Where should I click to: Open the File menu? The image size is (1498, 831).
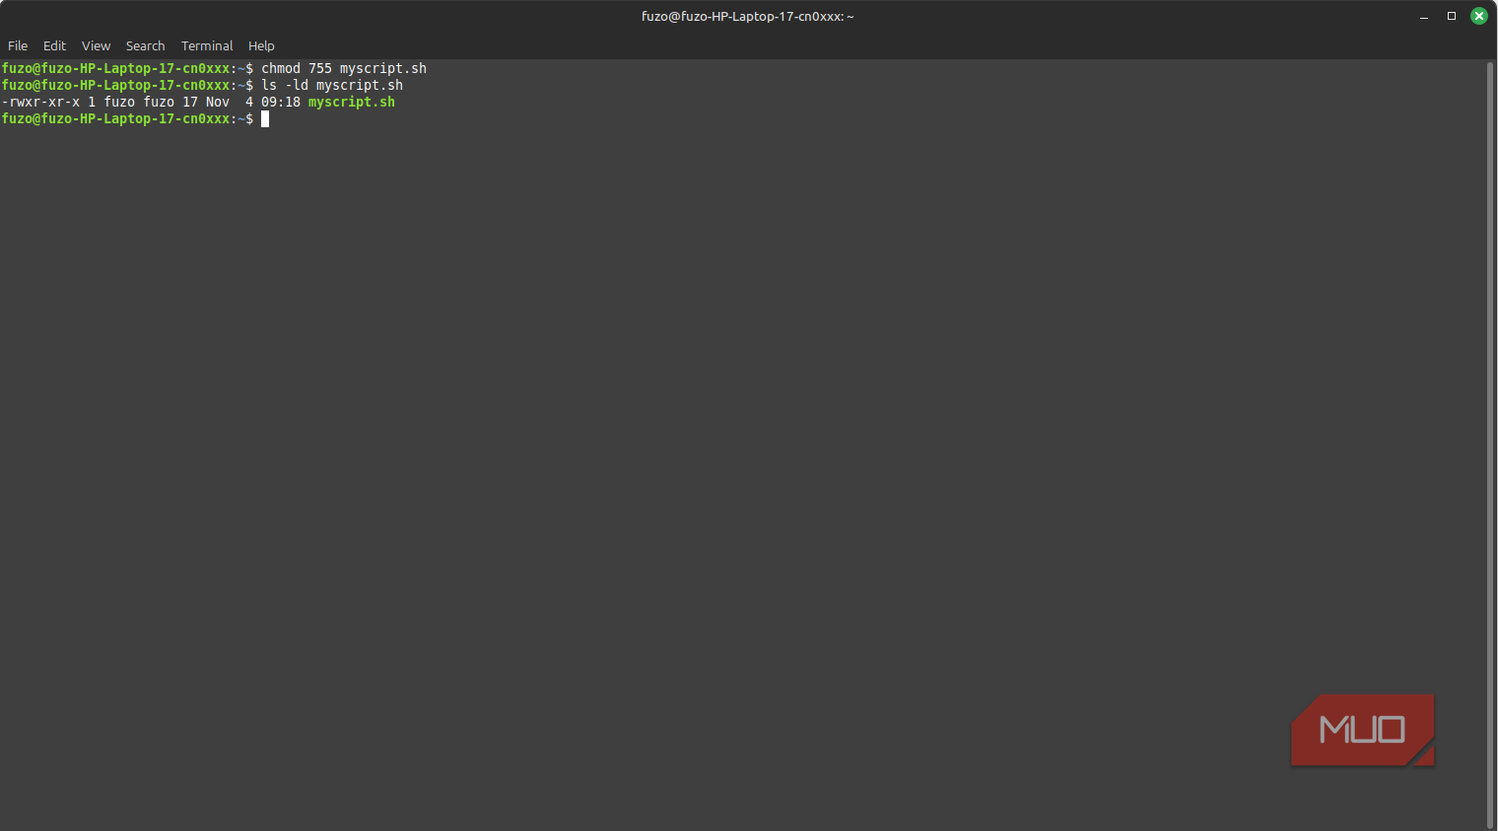click(18, 46)
